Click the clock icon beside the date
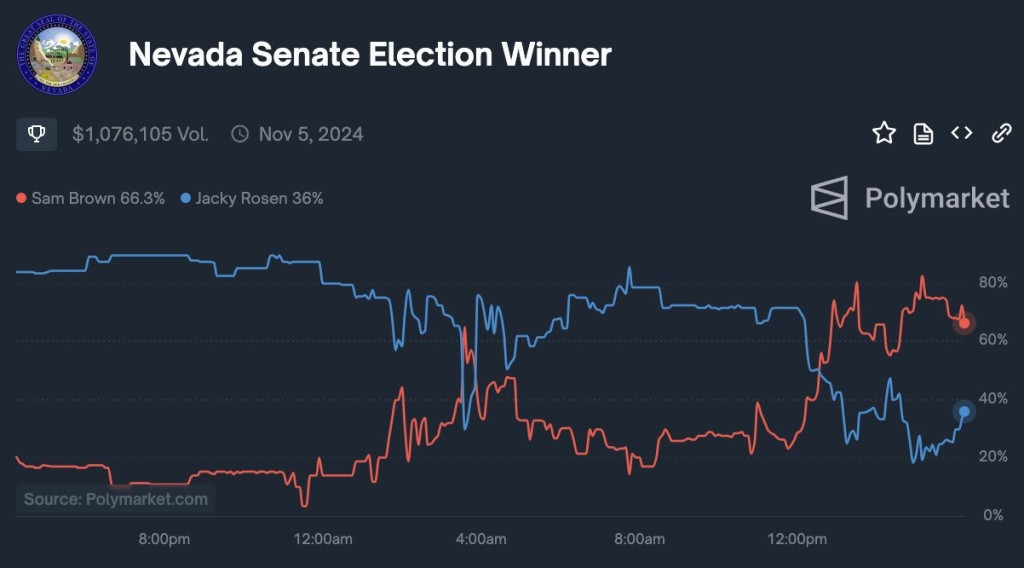Viewport: 1024px width, 568px height. coord(240,134)
